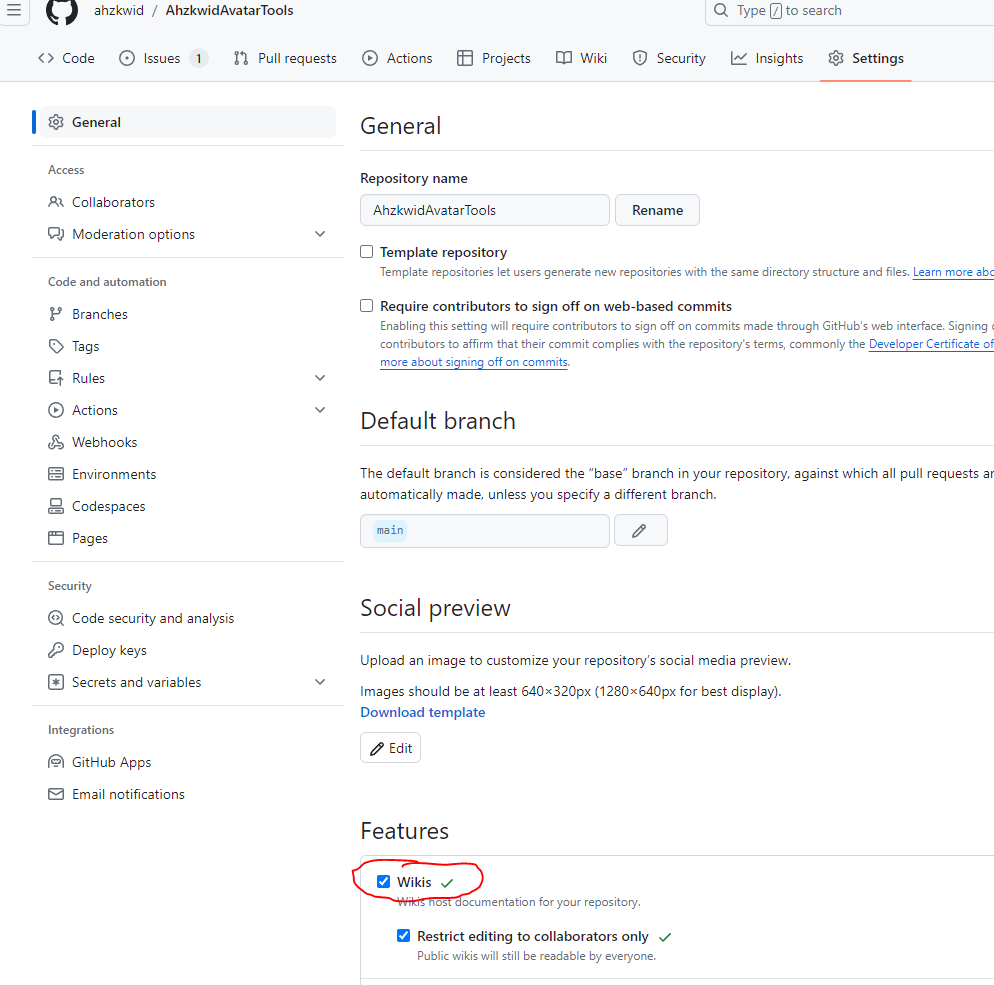Click the main default branch field
This screenshot has width=994, height=985.
tap(485, 531)
